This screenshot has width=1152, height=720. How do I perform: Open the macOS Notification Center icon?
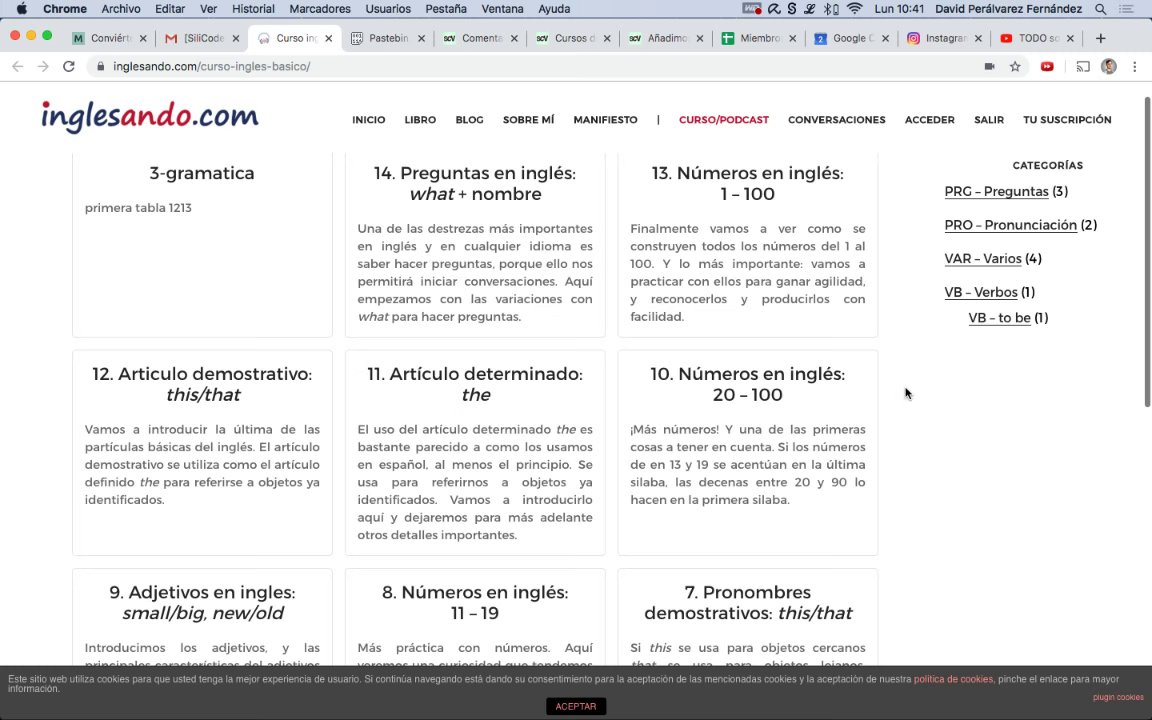pos(1126,9)
